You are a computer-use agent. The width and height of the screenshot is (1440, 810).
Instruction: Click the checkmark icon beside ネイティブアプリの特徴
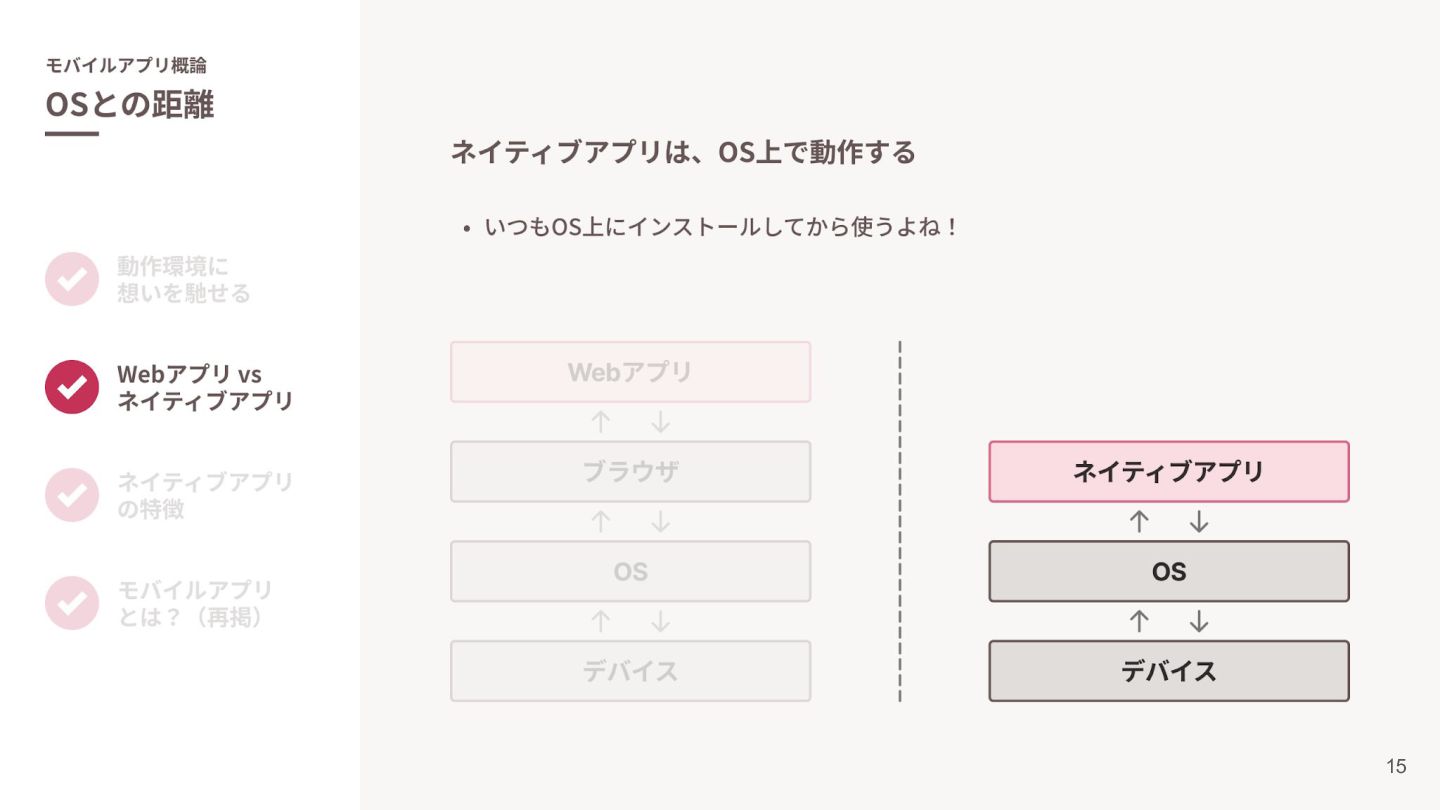tap(72, 495)
